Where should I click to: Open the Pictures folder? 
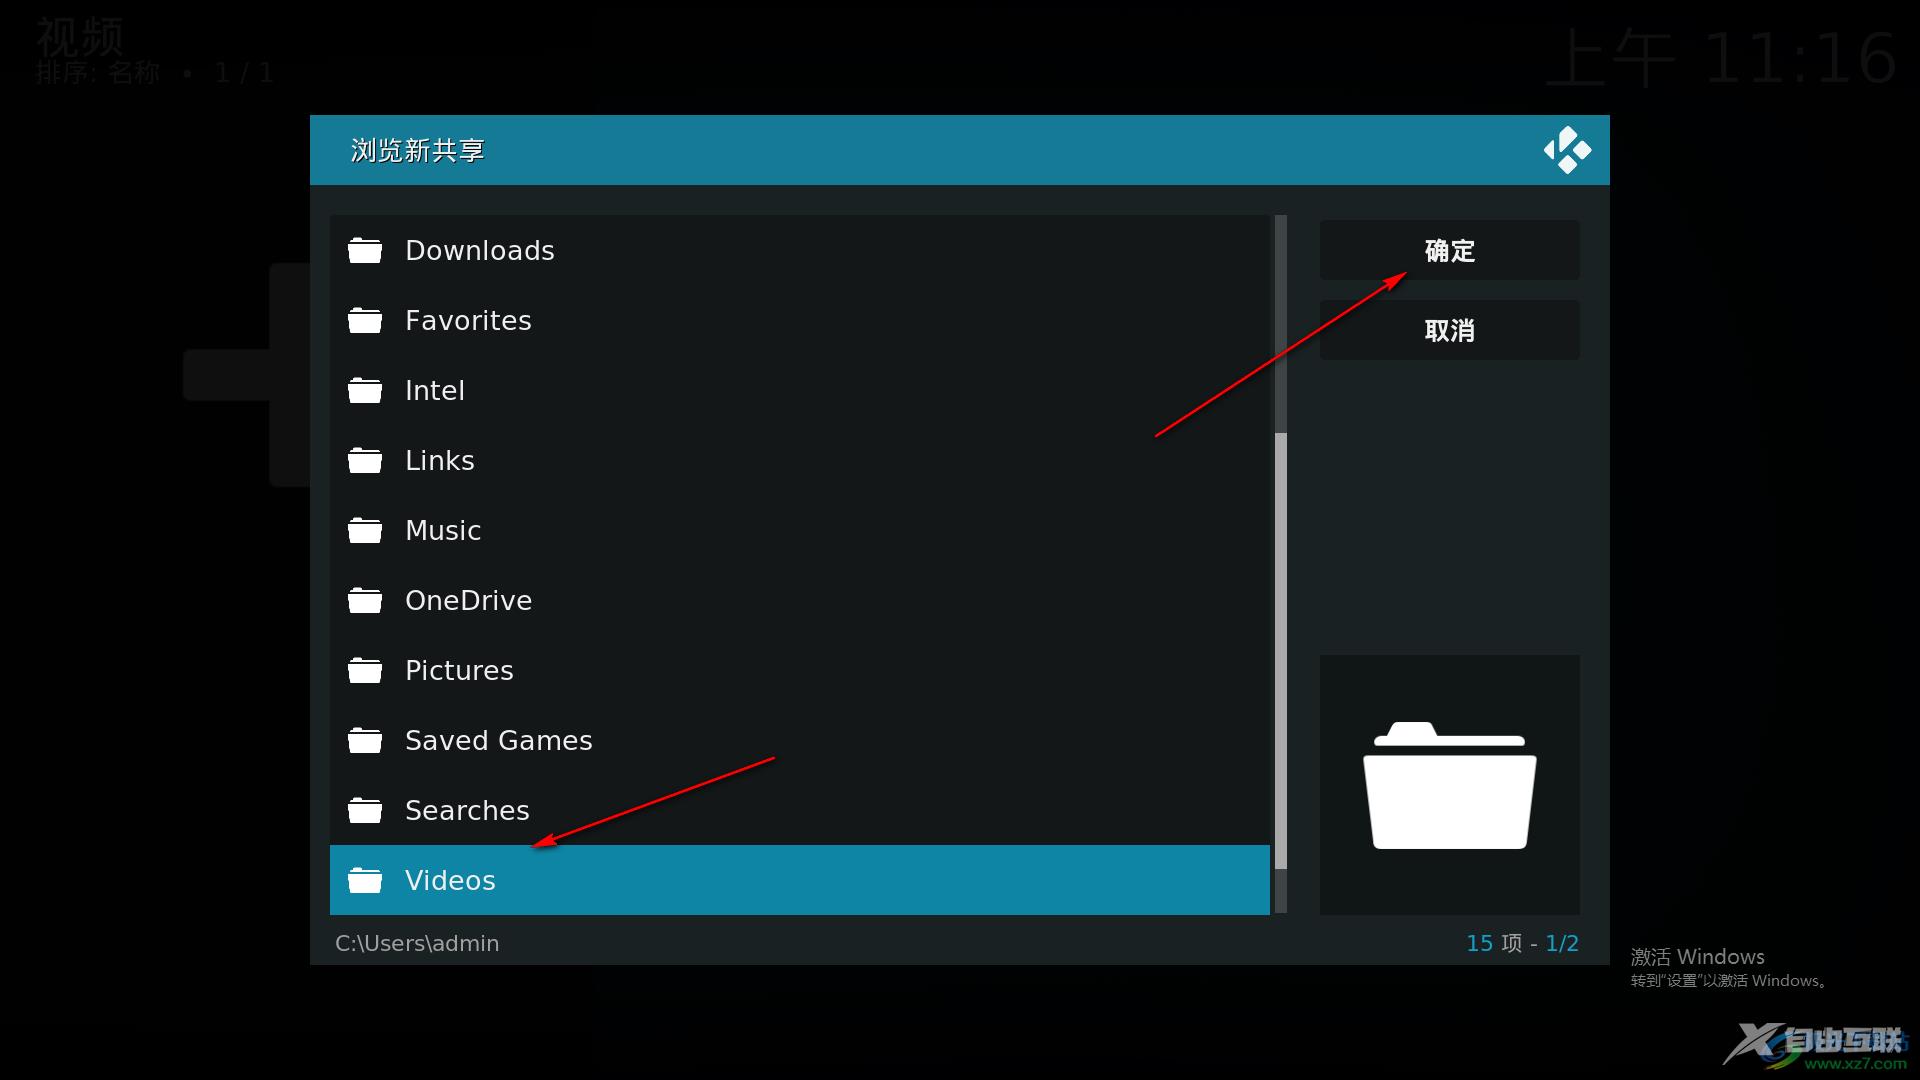tap(460, 670)
